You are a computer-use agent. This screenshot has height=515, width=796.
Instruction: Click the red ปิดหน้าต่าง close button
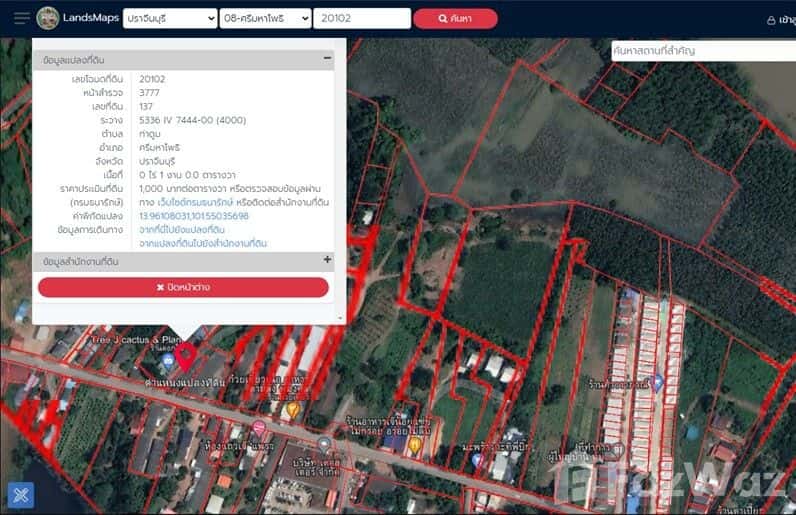183,287
